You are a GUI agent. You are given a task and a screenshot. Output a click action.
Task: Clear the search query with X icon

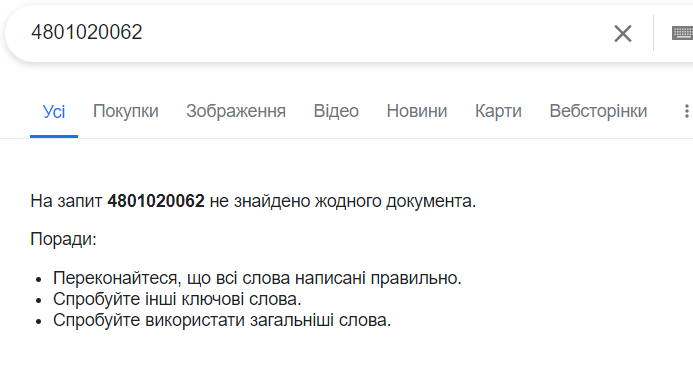623,34
